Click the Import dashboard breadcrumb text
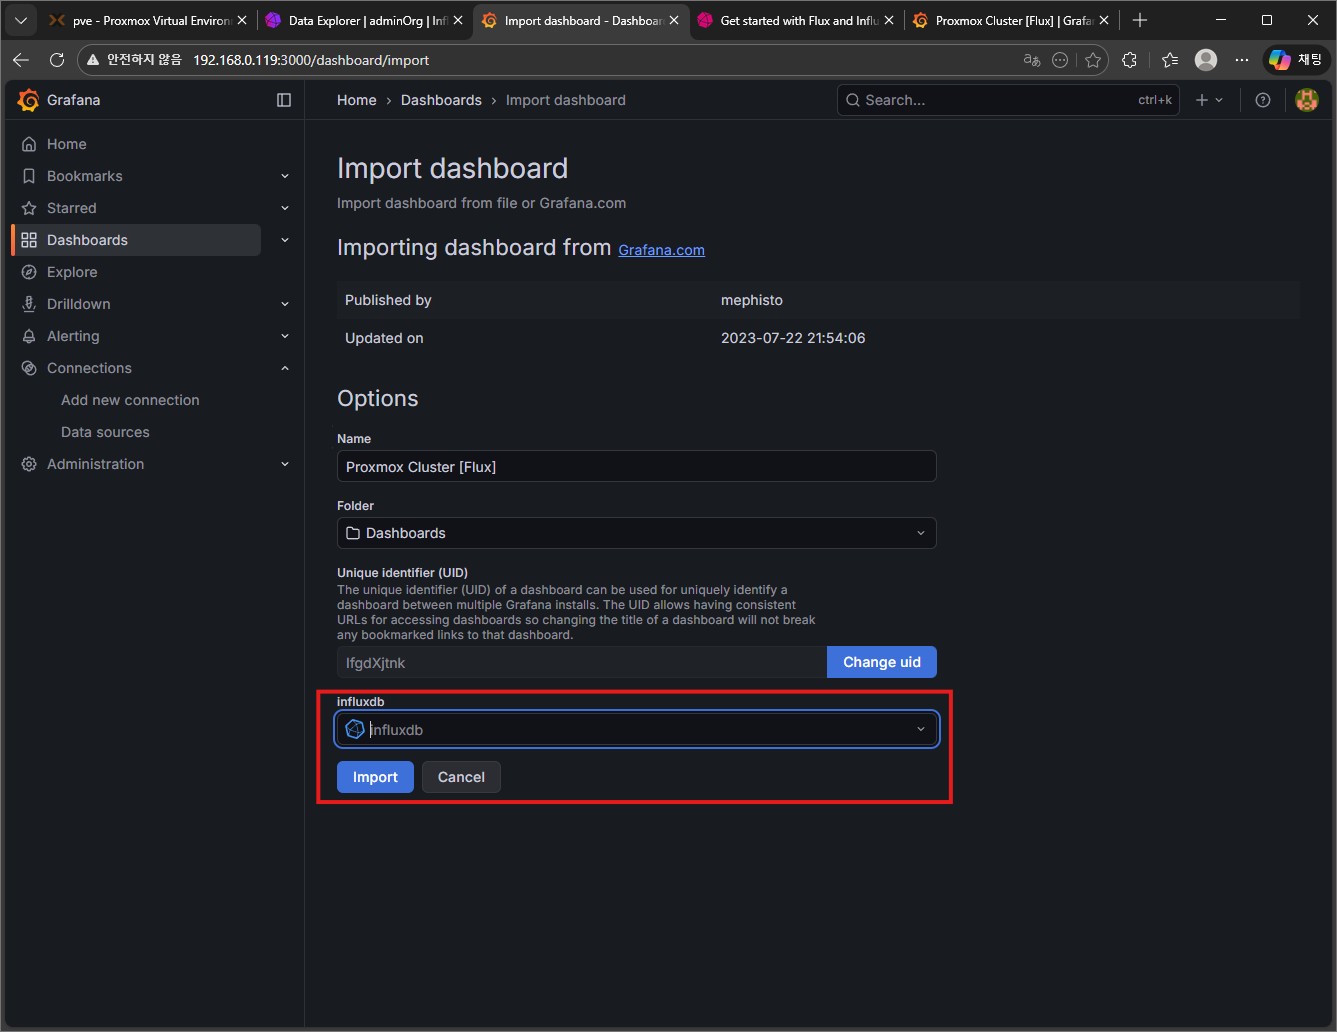 [566, 100]
